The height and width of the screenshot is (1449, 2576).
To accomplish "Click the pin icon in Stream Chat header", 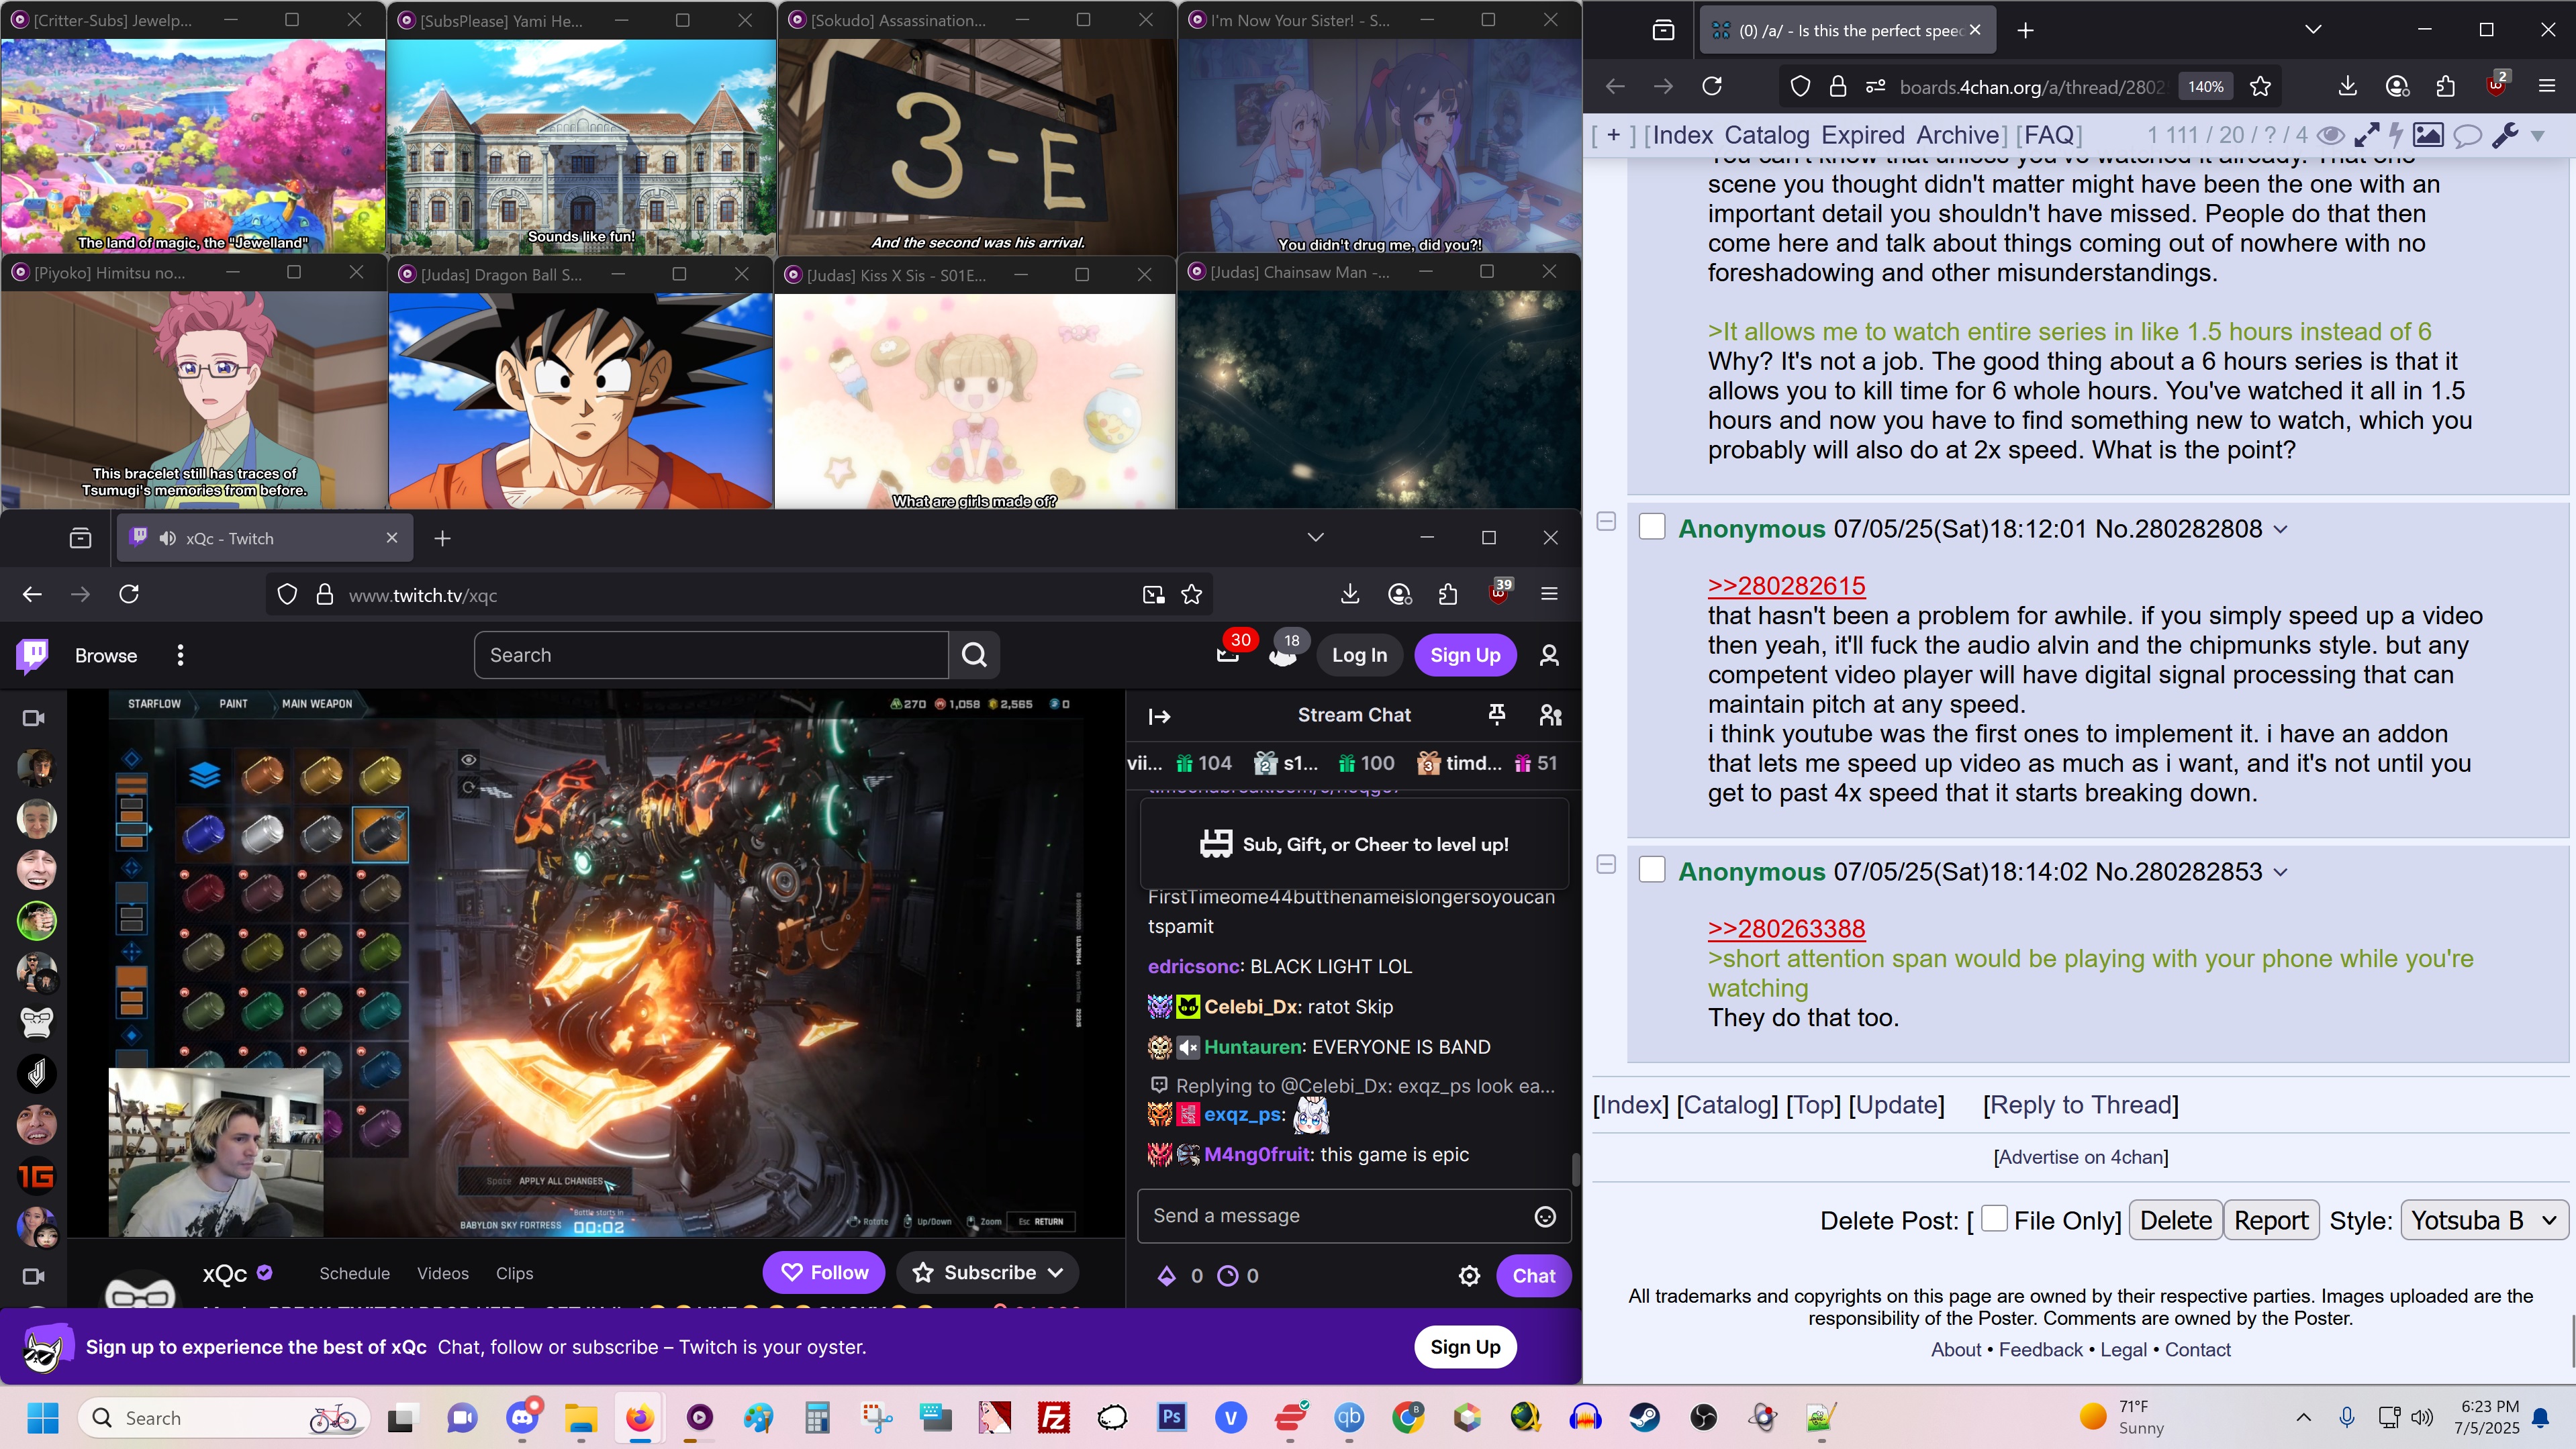I will pos(1497,715).
